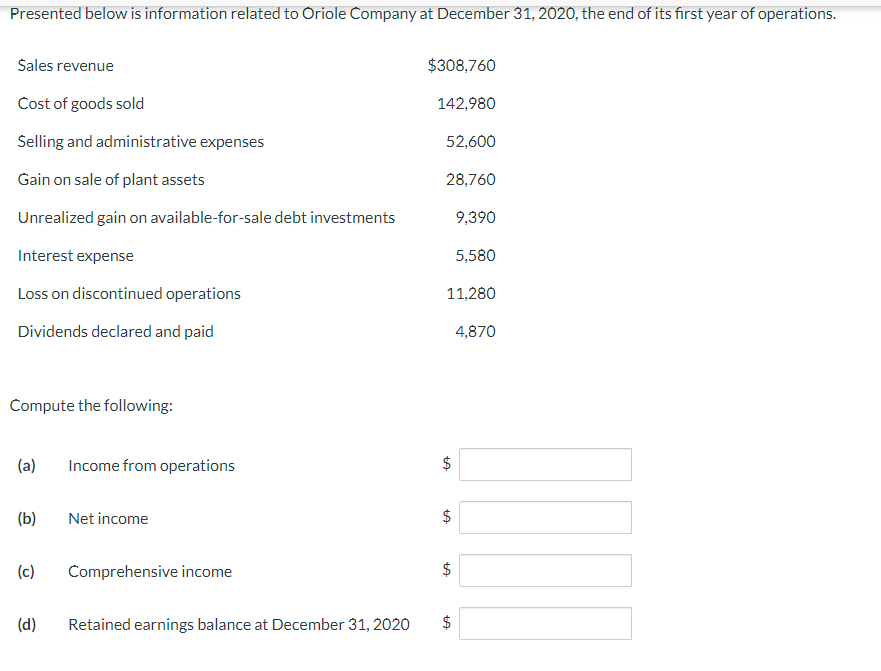The image size is (881, 671).
Task: Select the Unrealized gain on debt investments line
Action: [206, 217]
